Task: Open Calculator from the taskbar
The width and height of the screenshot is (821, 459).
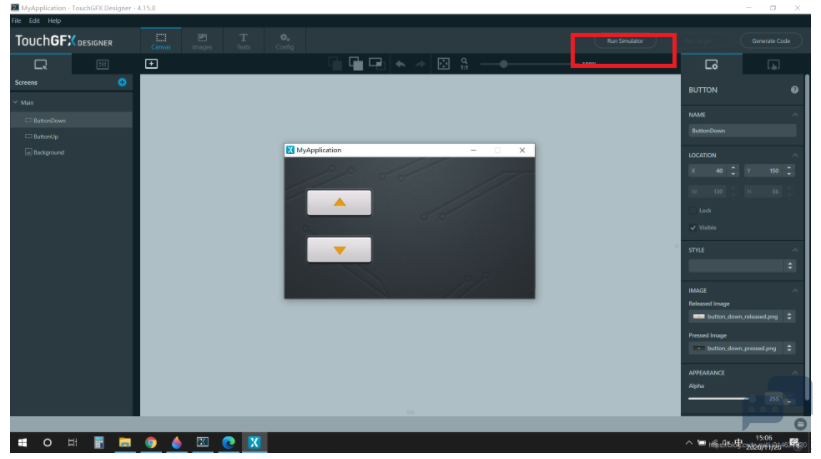Action: (x=99, y=443)
